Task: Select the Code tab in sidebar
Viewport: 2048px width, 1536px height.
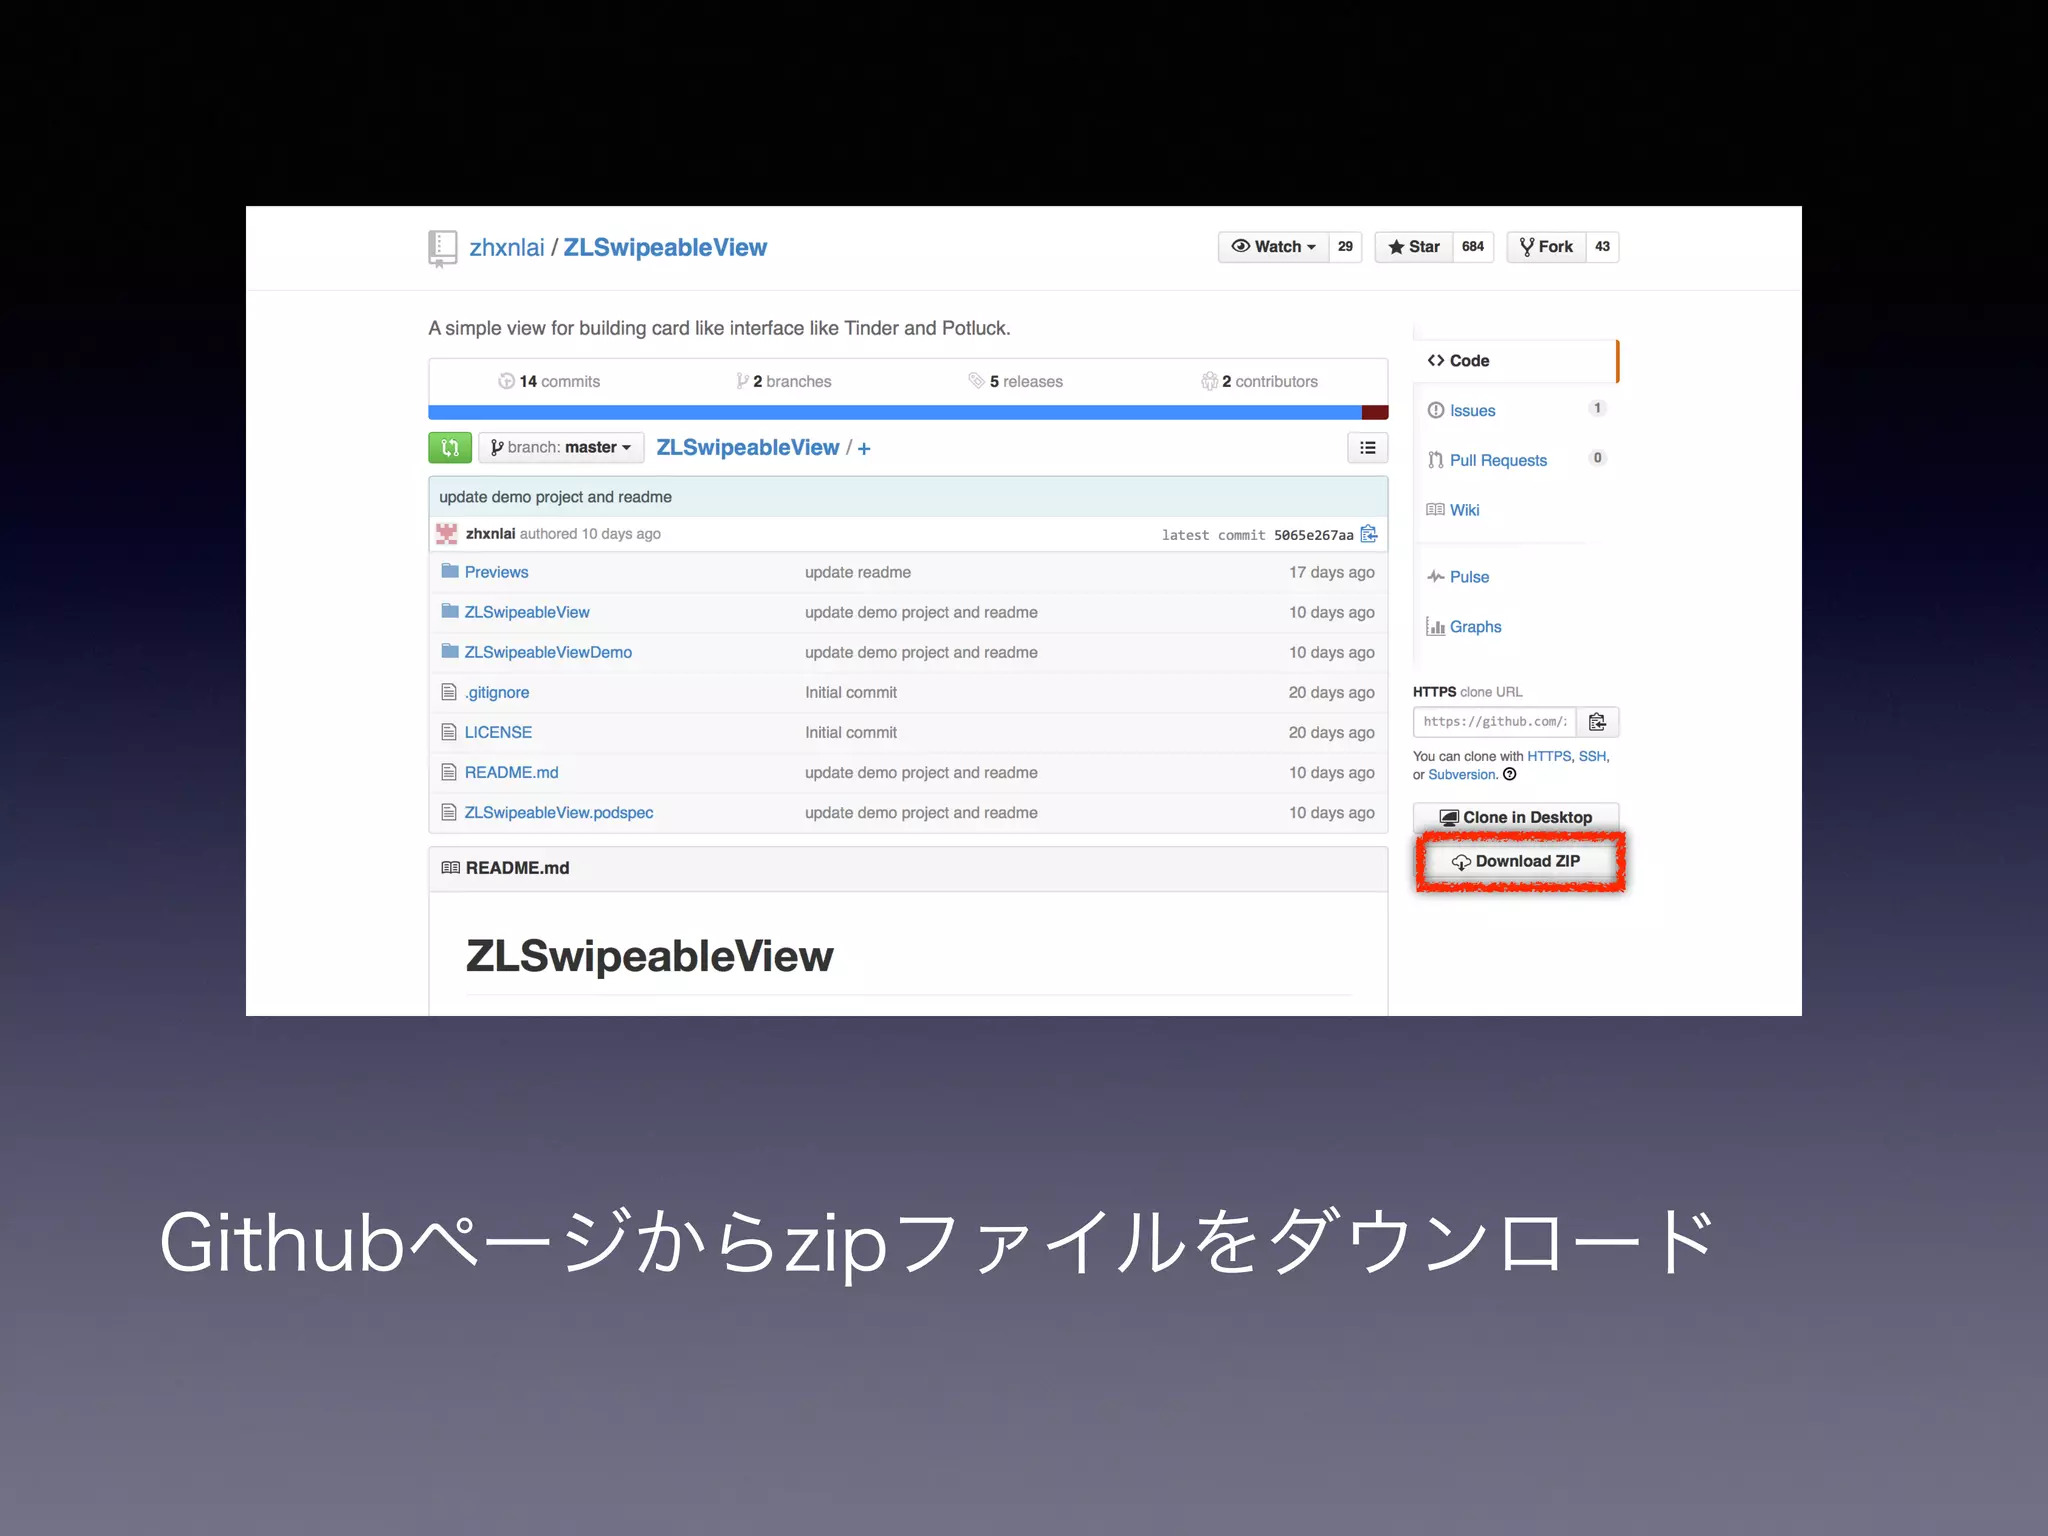Action: tap(1515, 361)
